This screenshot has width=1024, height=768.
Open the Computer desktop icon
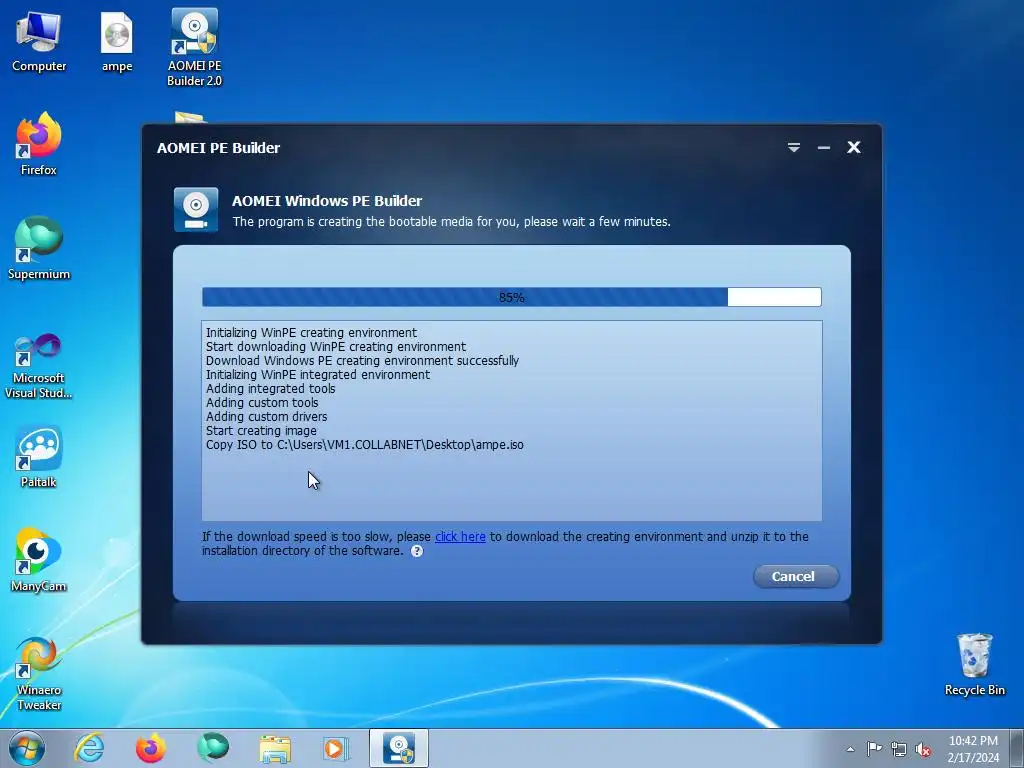39,41
